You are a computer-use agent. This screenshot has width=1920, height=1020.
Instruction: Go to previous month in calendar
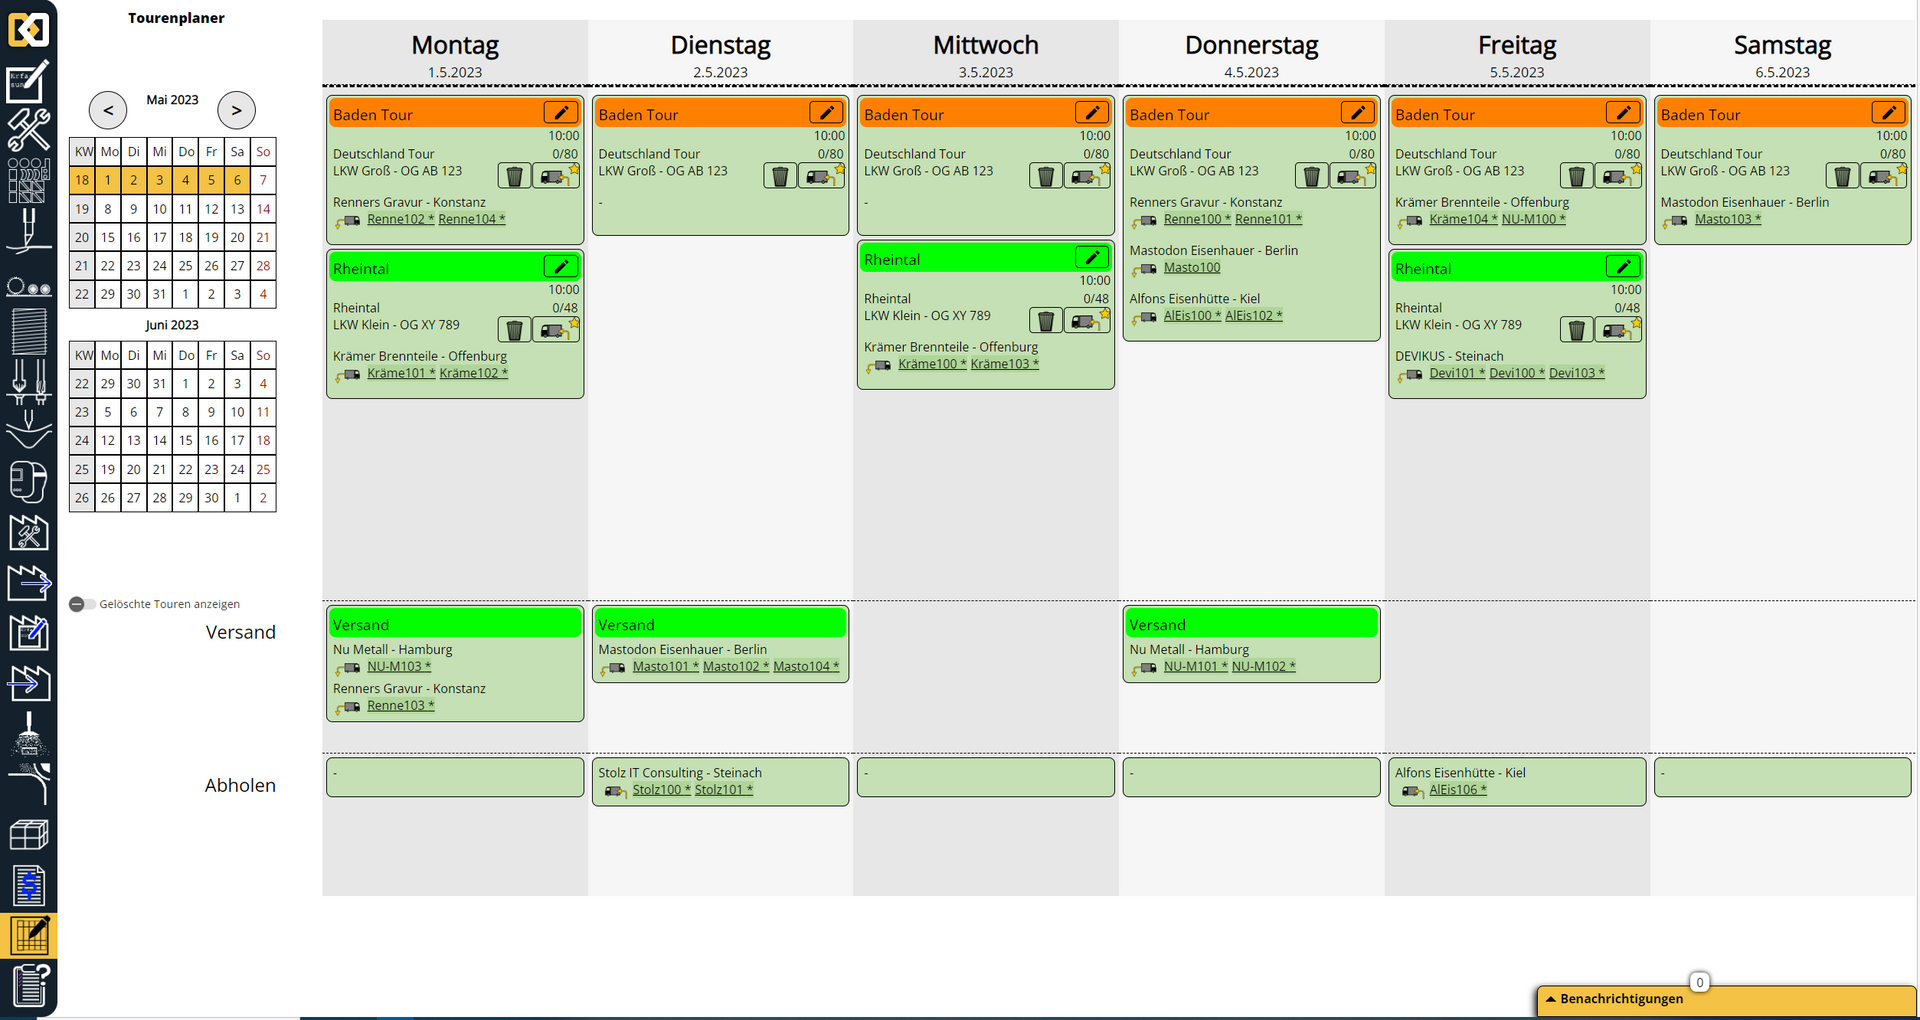click(108, 110)
